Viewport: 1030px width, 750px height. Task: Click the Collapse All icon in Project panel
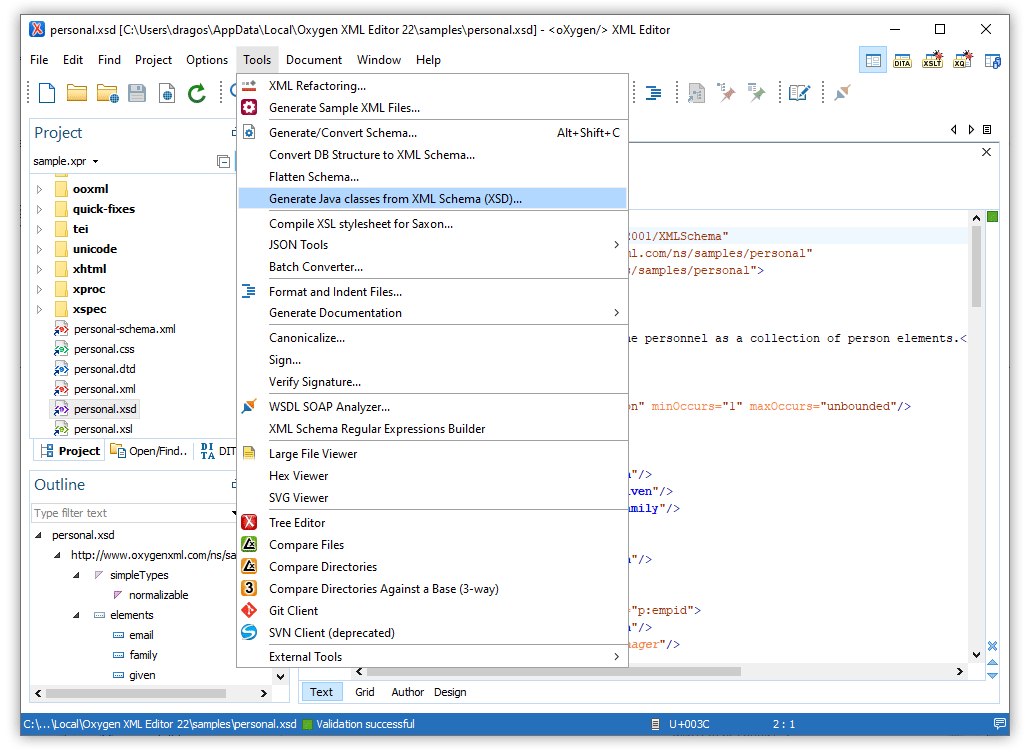(x=223, y=161)
